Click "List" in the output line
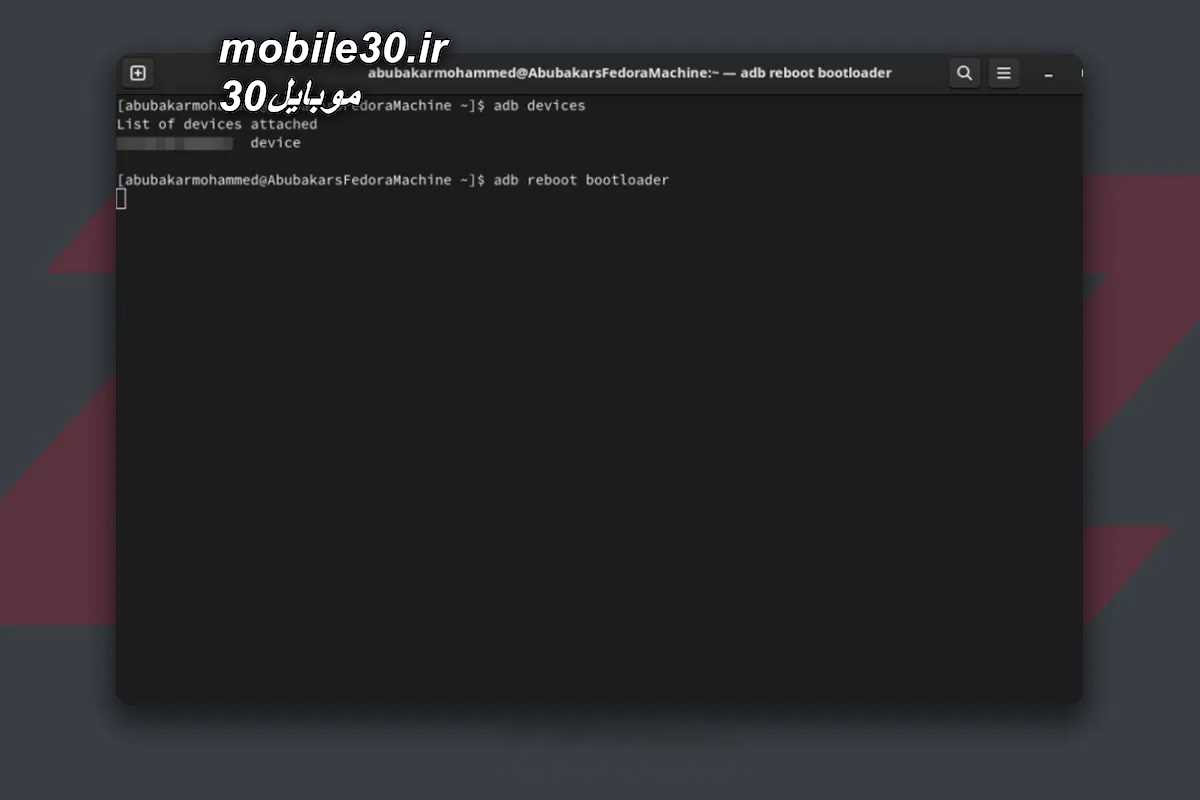Image resolution: width=1200 pixels, height=800 pixels. pyautogui.click(x=133, y=124)
